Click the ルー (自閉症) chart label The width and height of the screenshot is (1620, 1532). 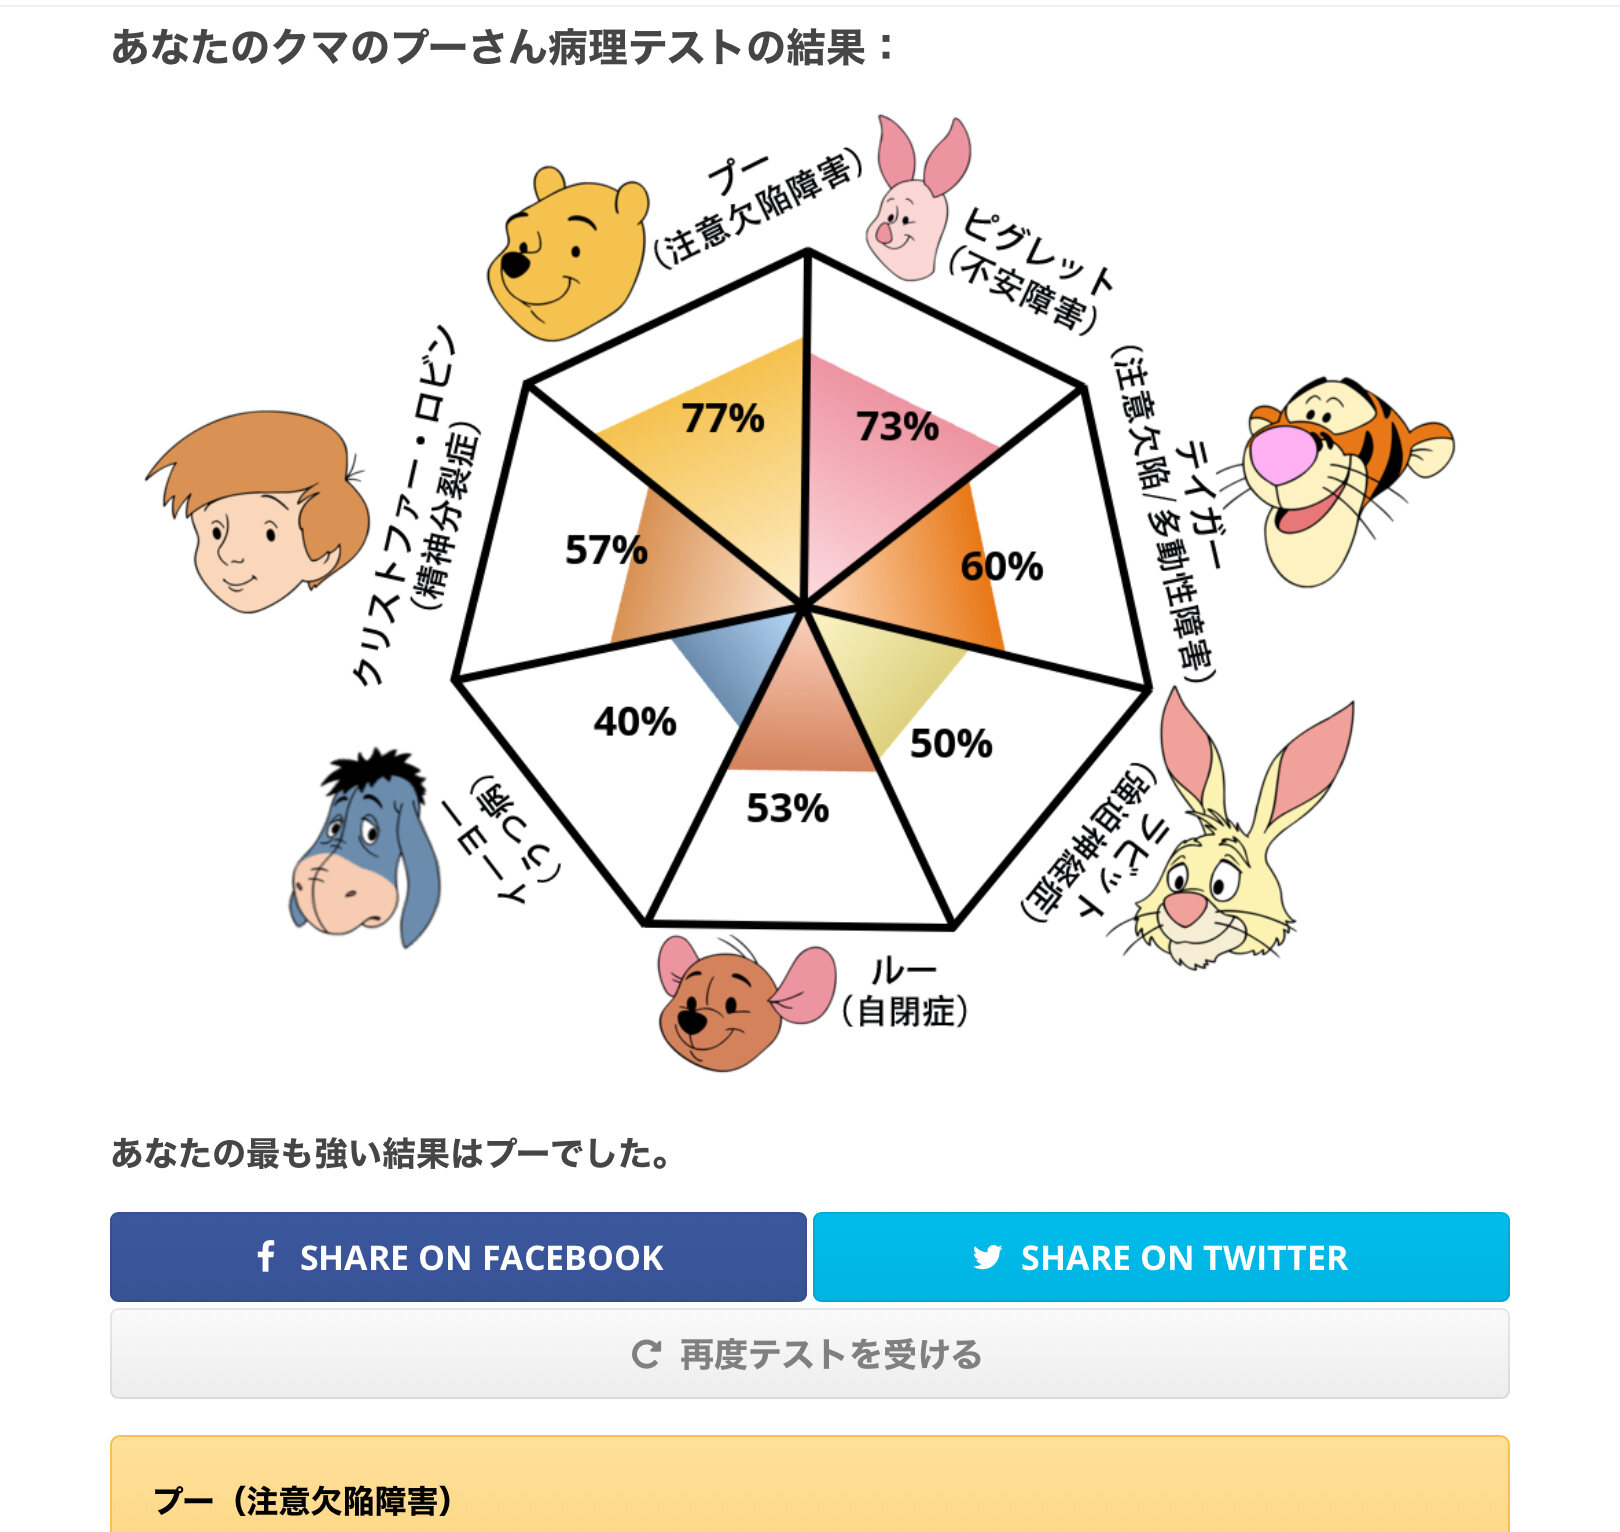point(904,990)
